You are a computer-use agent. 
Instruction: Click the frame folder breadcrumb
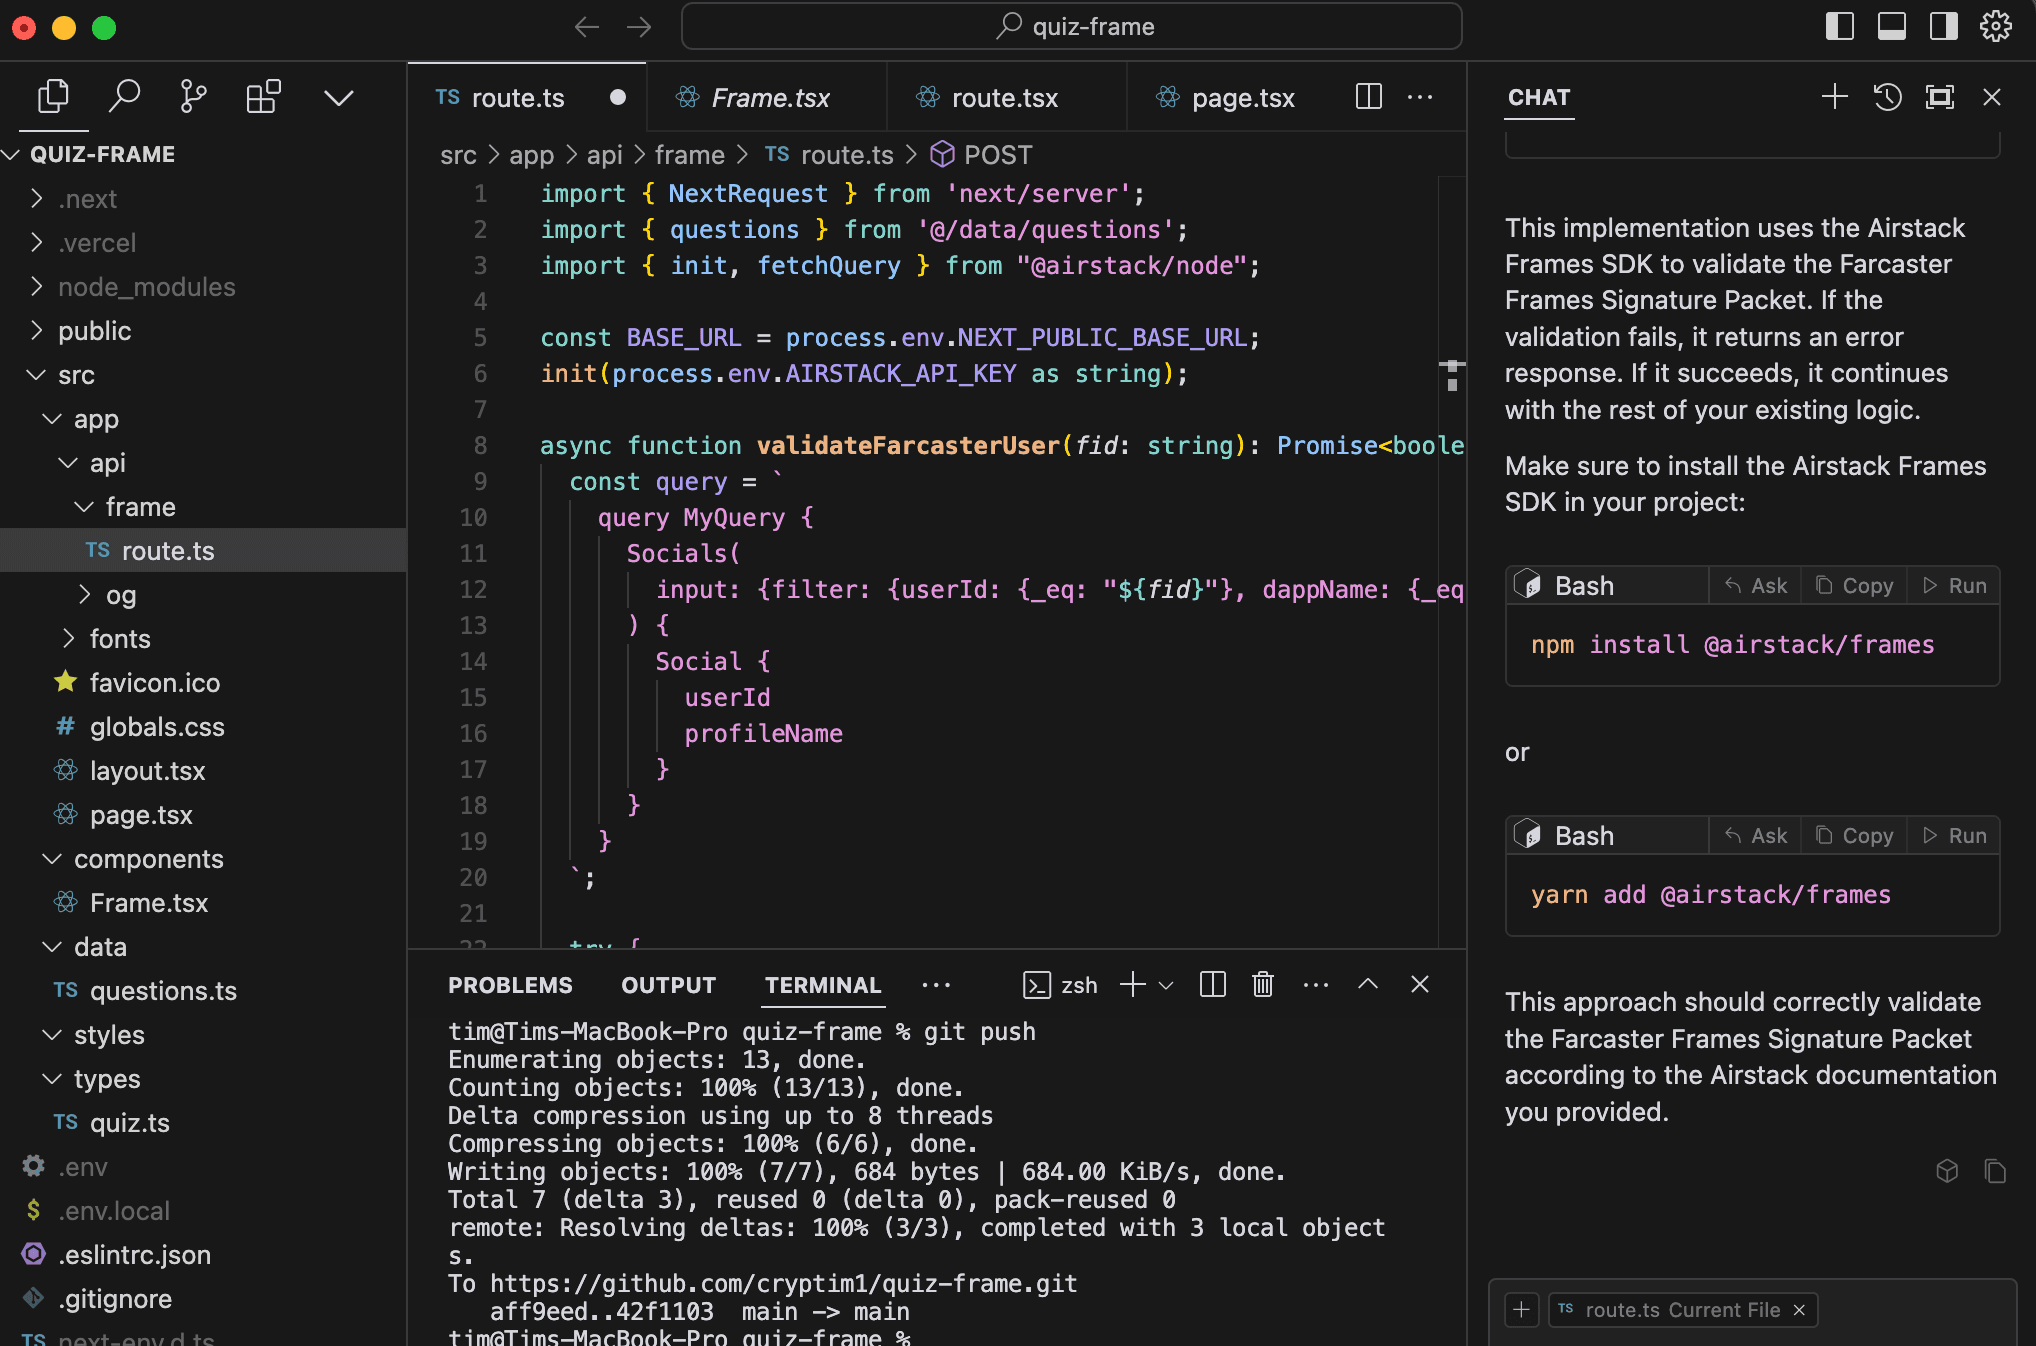pyautogui.click(x=690, y=155)
